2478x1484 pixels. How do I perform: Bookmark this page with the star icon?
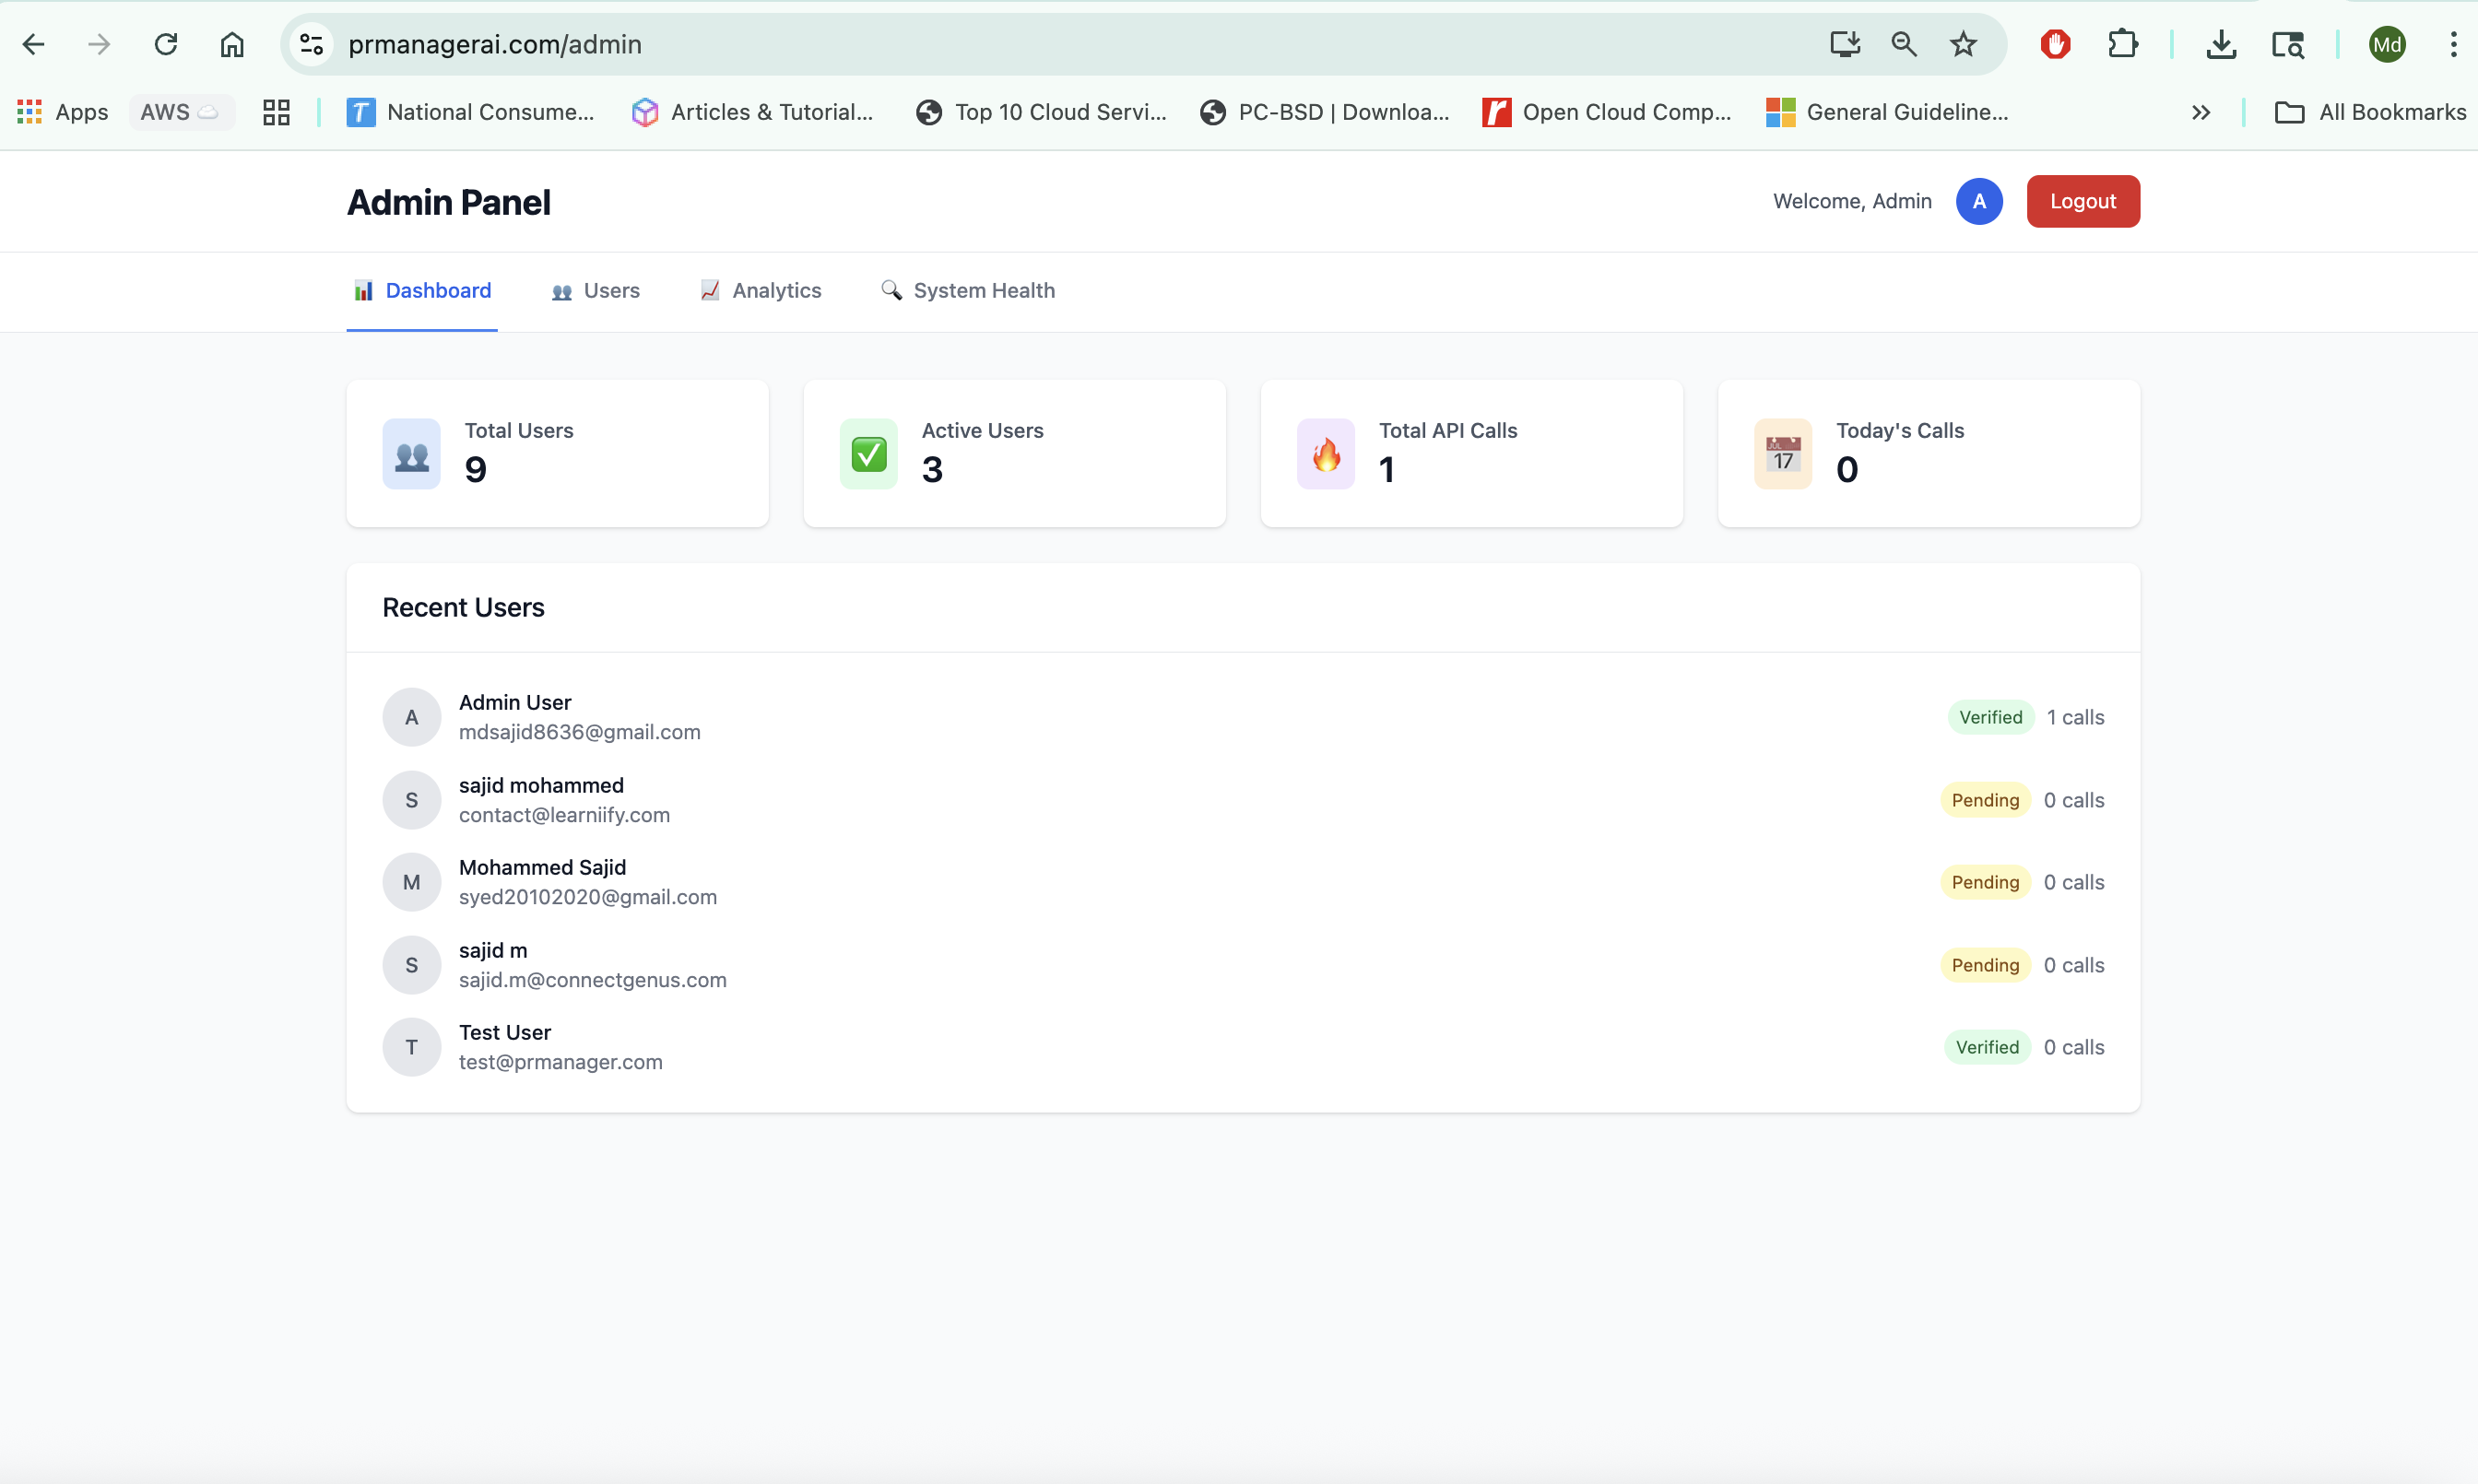tap(1963, 44)
